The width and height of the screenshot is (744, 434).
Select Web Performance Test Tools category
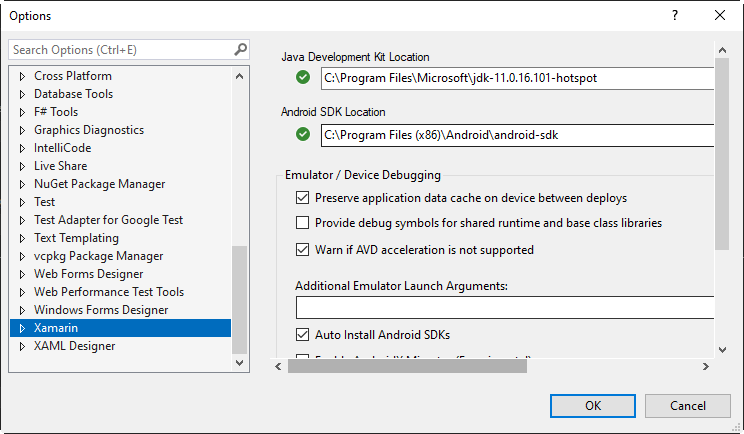click(109, 292)
